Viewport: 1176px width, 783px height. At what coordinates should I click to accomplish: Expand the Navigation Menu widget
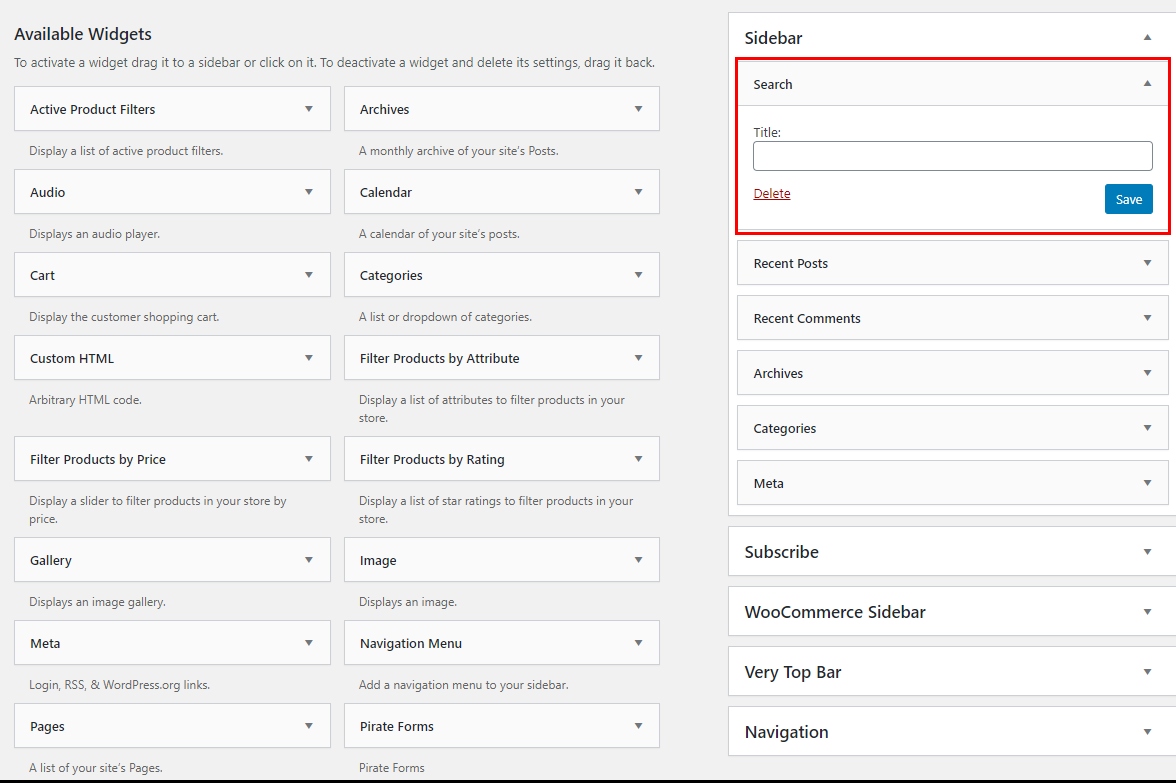click(638, 642)
